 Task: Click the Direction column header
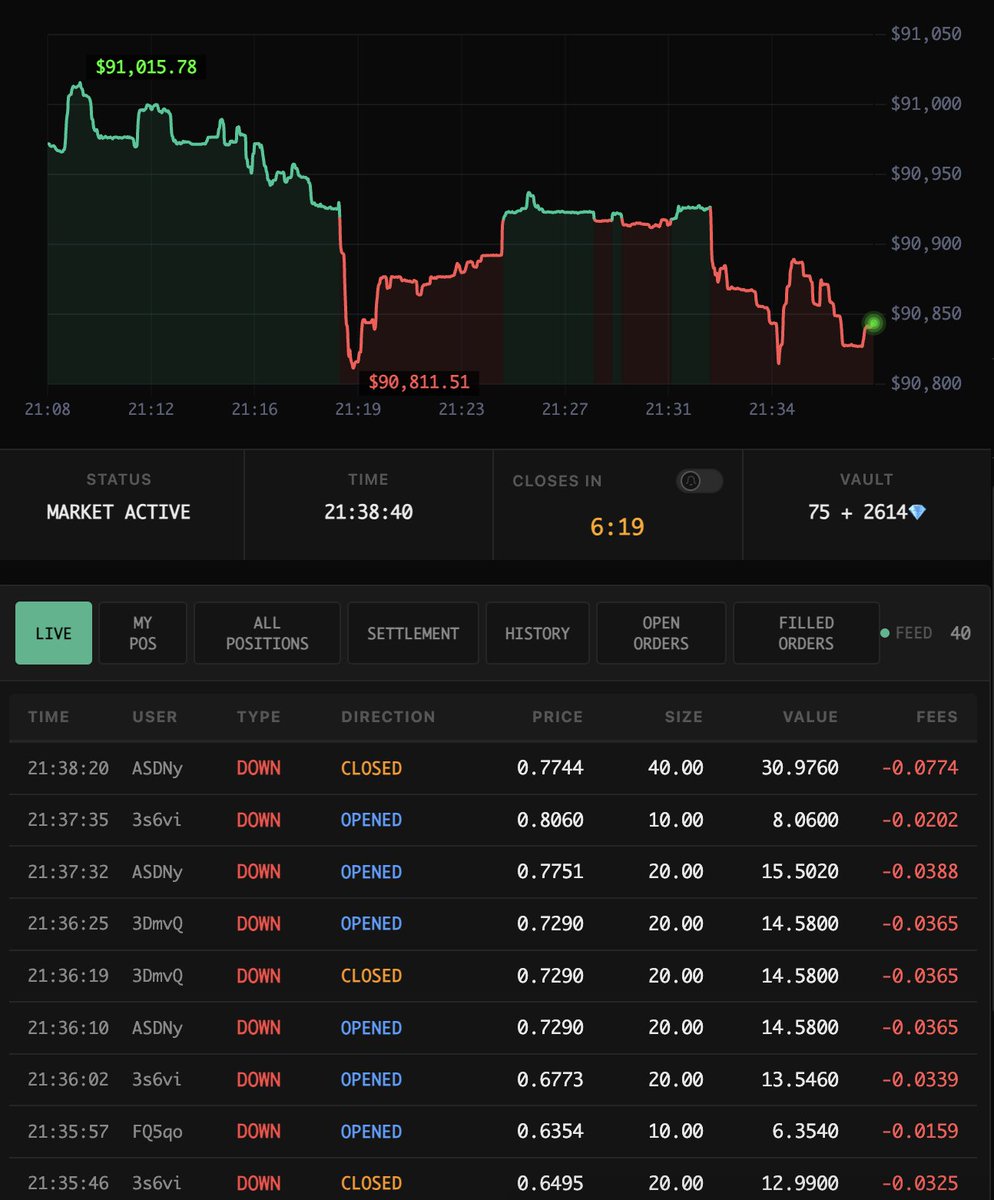(388, 717)
